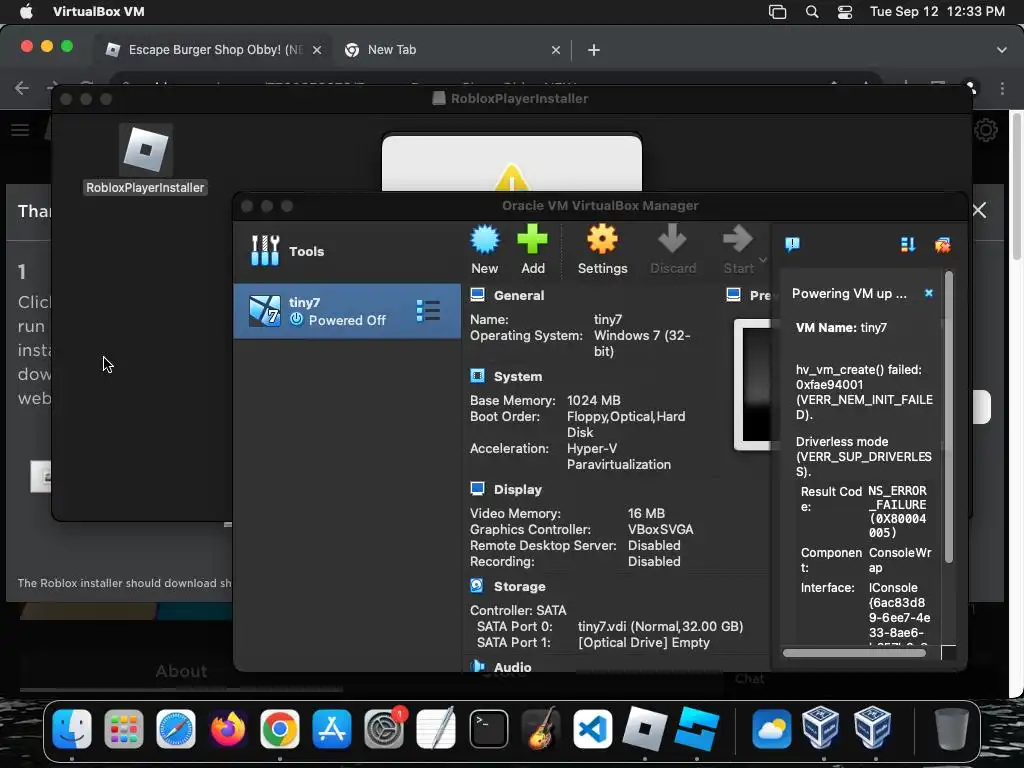The width and height of the screenshot is (1024, 768).
Task: Click the Preview section monitor icon
Action: click(x=733, y=295)
